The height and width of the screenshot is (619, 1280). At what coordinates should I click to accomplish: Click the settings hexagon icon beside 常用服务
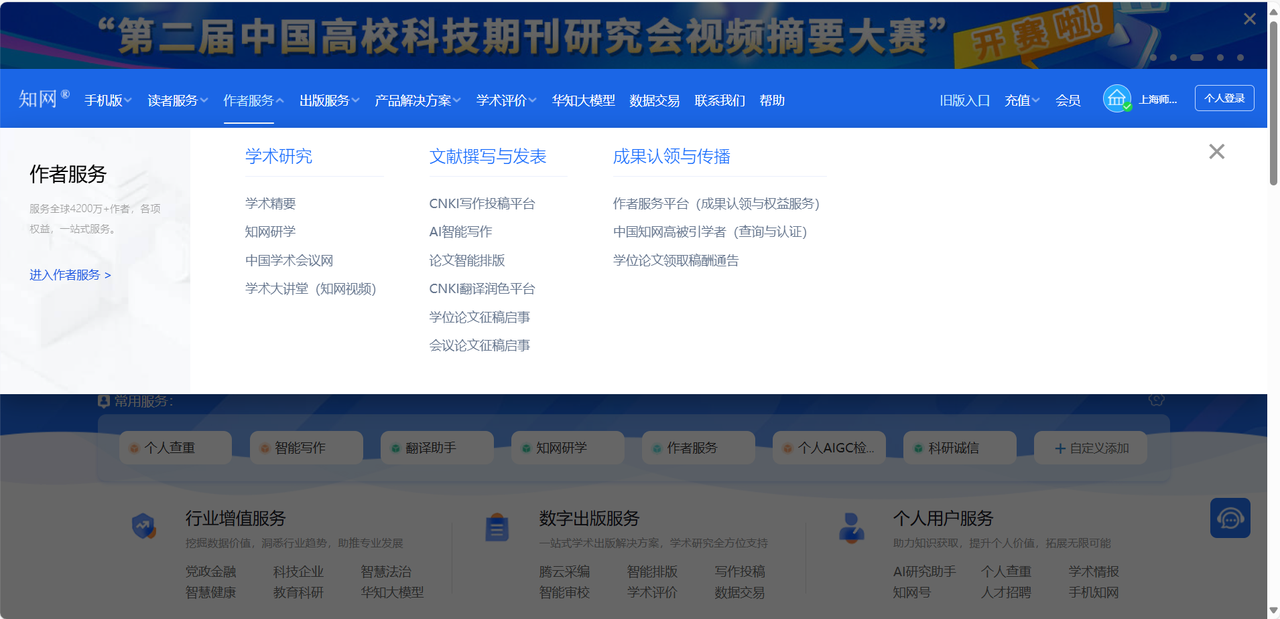click(1156, 400)
